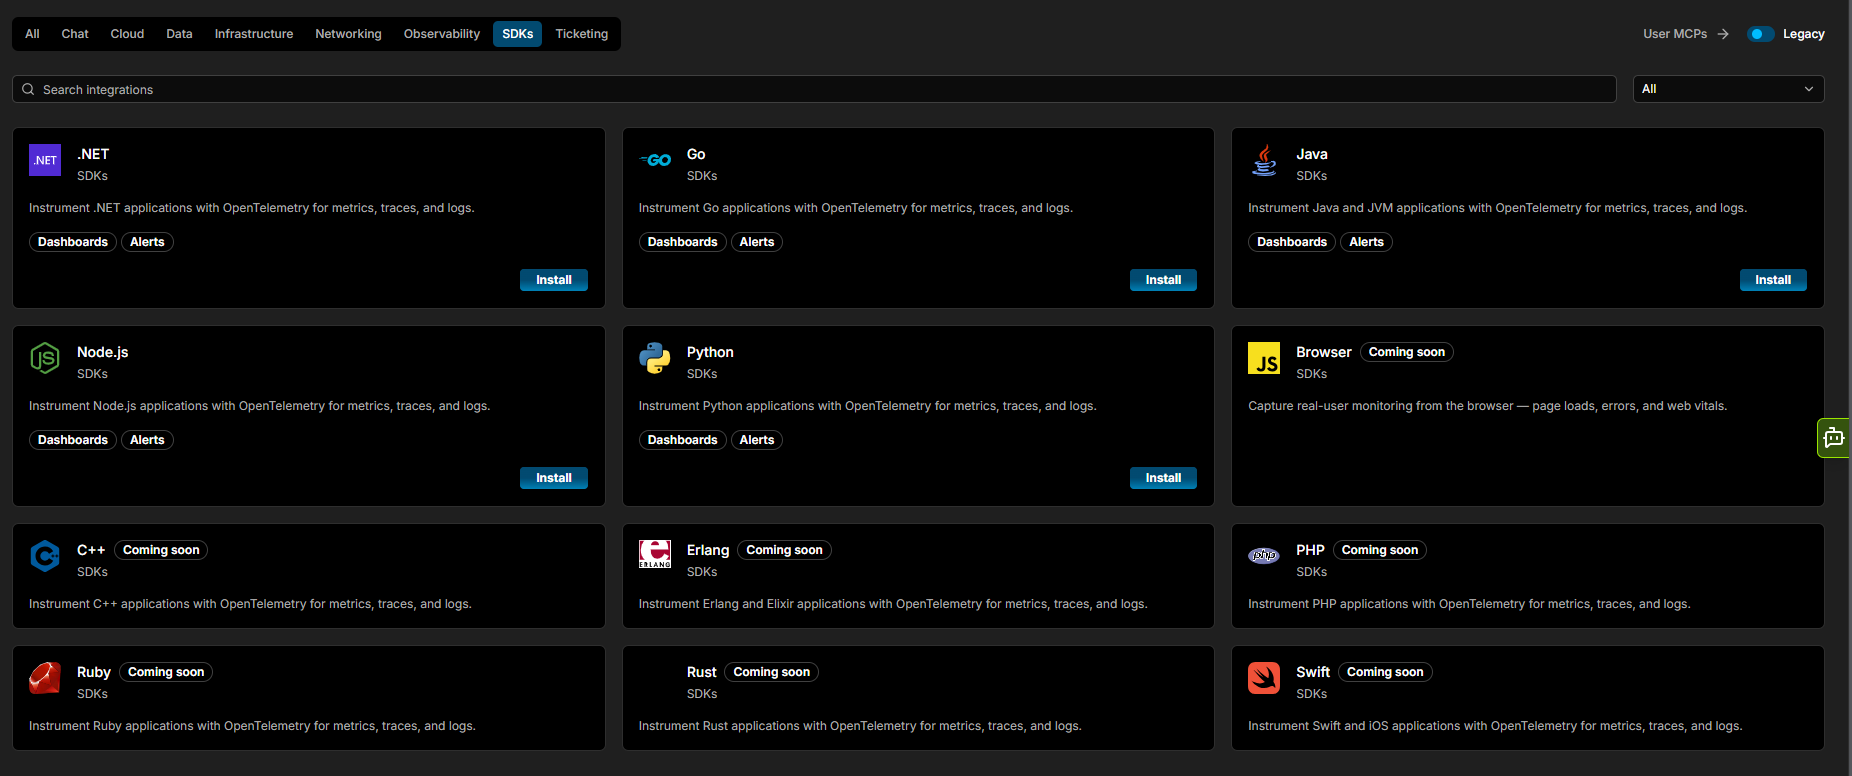Click the Rust card title

pos(701,672)
